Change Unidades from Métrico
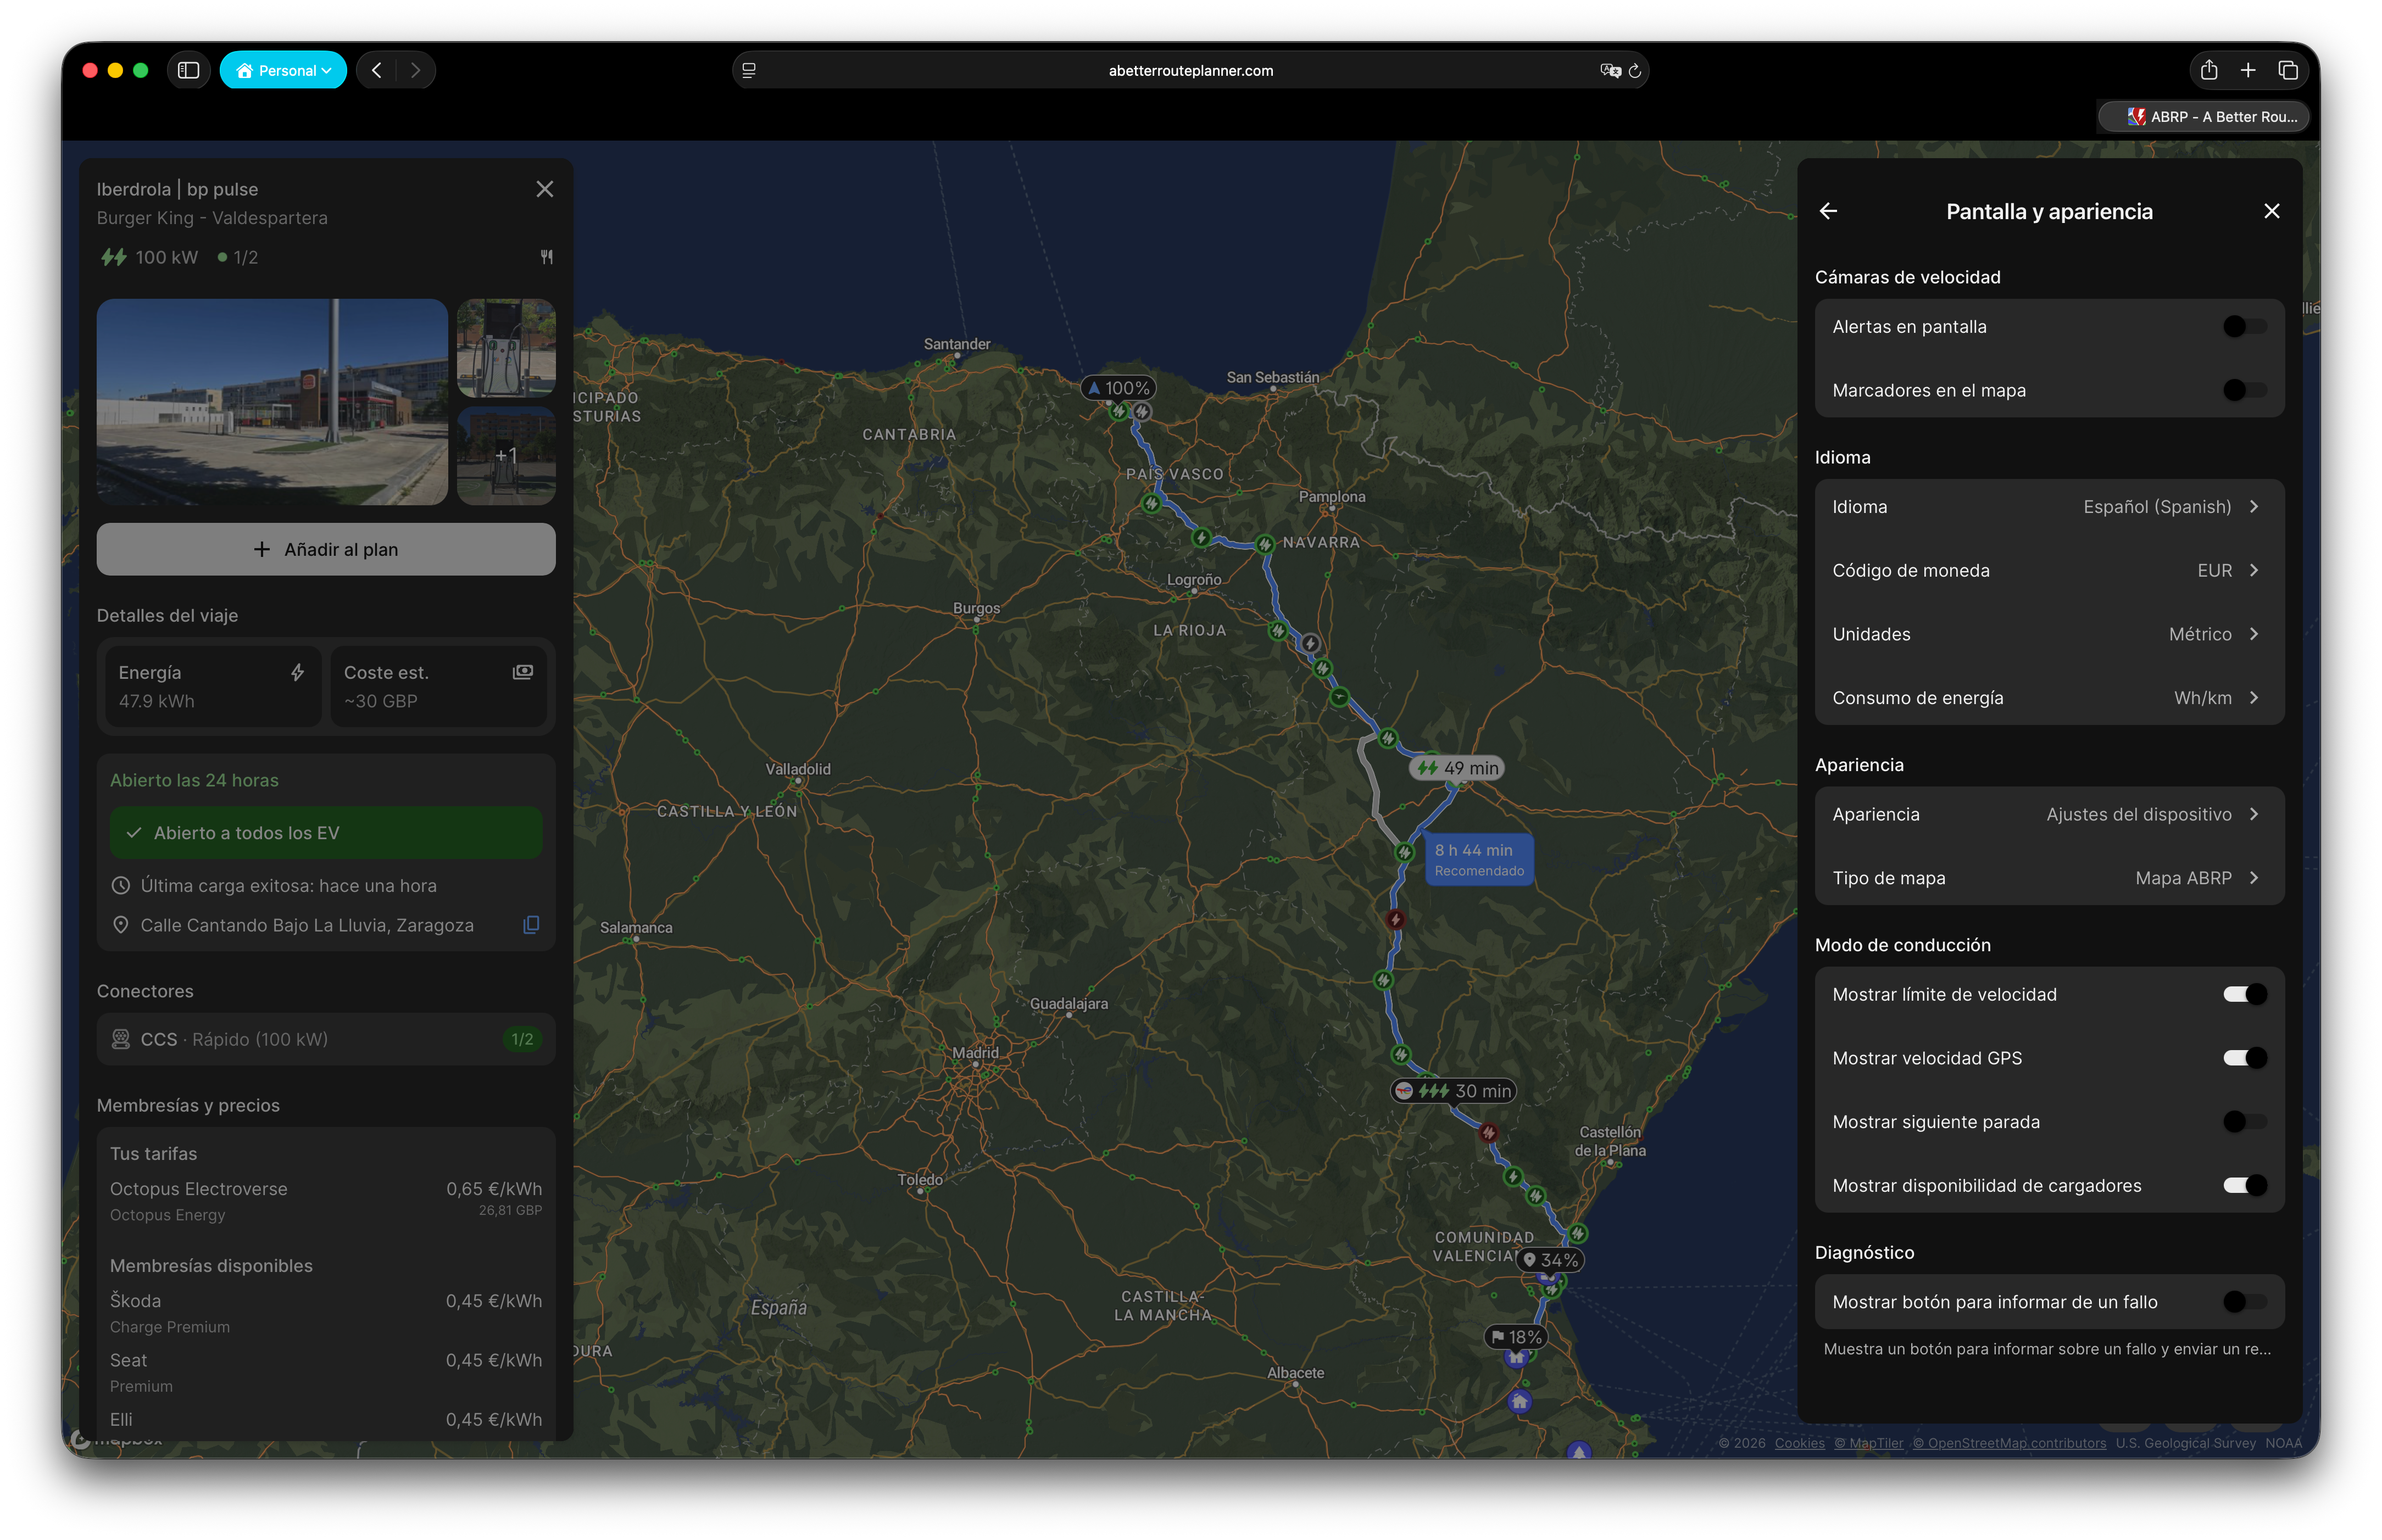Viewport: 2382px width, 1540px height. click(2049, 634)
